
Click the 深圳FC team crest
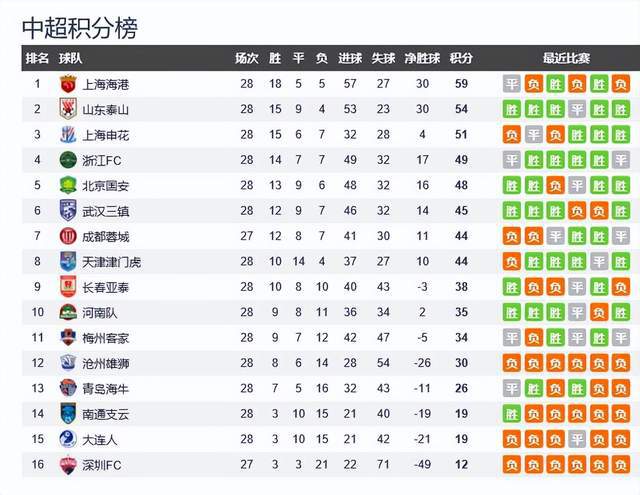[x=68, y=465]
